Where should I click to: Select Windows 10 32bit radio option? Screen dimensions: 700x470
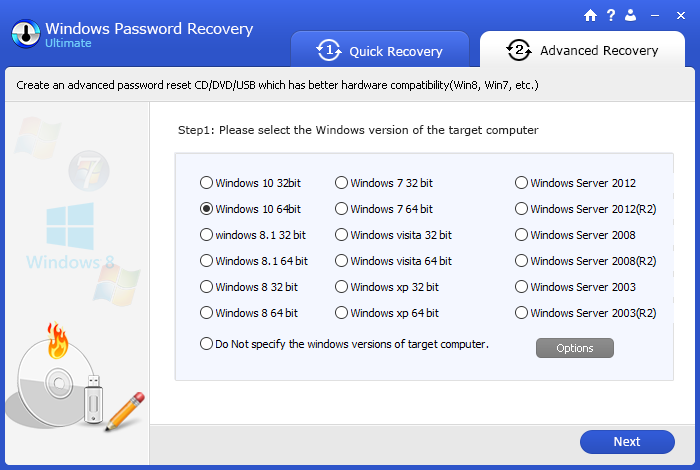tap(250, 183)
